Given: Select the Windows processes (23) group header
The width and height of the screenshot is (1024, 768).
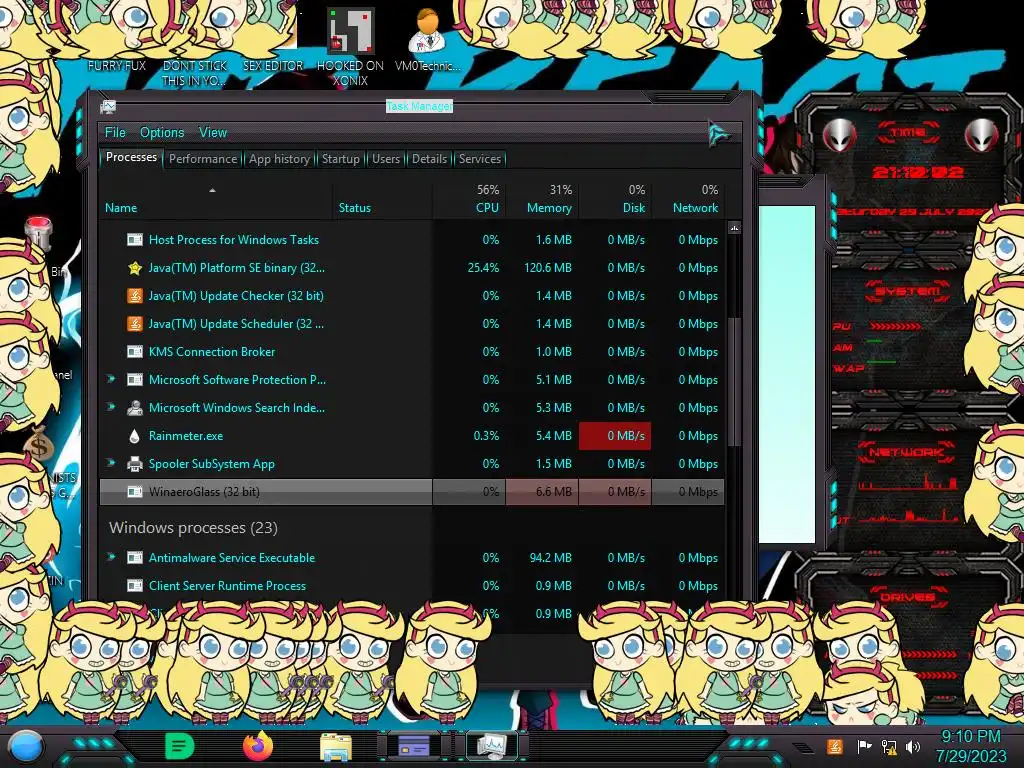Looking at the screenshot, I should 193,528.
